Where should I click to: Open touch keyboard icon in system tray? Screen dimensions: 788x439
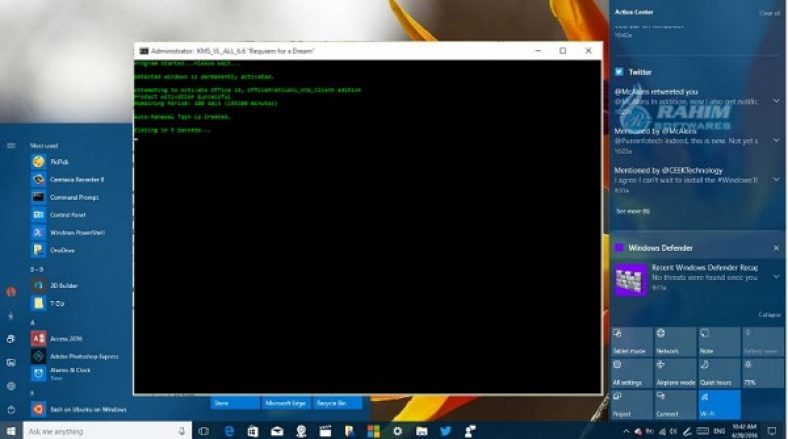(703, 431)
